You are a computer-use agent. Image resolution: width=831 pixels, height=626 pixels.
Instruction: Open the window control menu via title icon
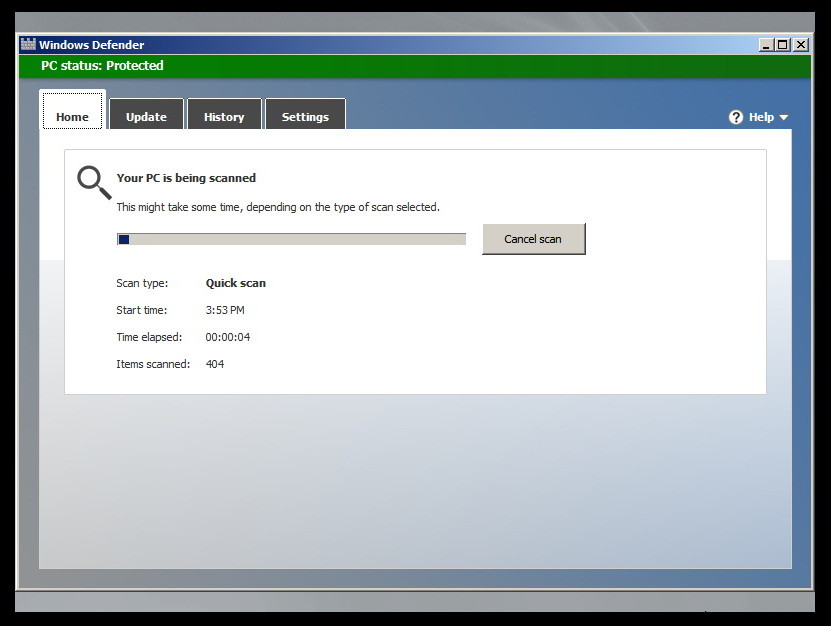point(28,44)
